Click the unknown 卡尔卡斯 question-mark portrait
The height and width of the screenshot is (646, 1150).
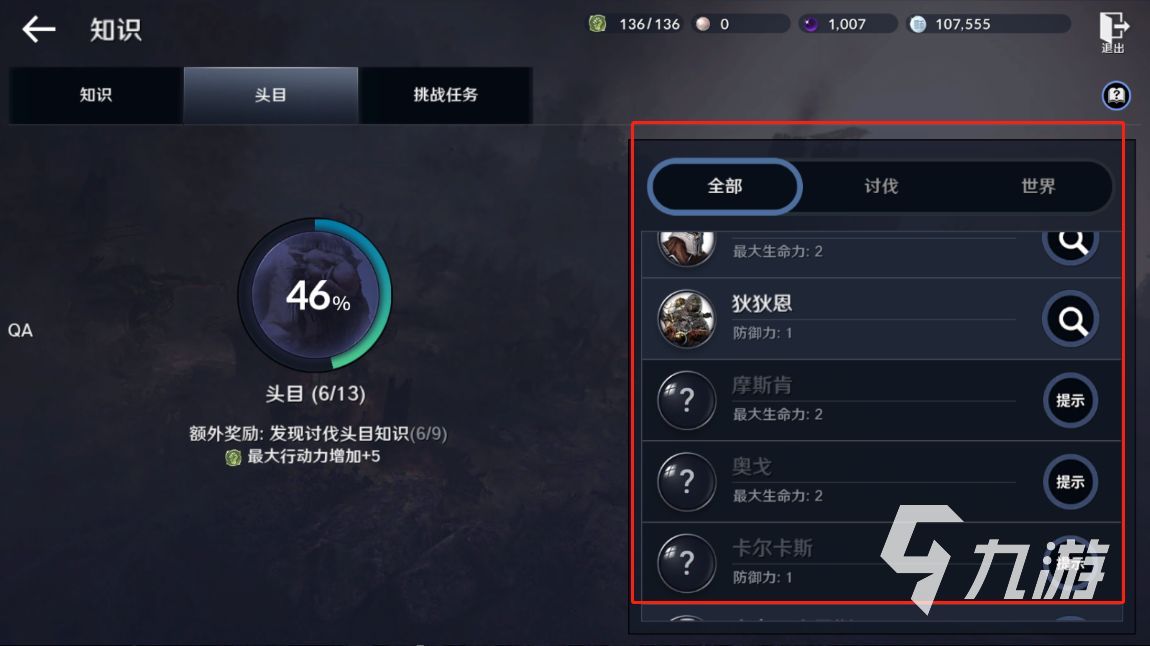686,563
